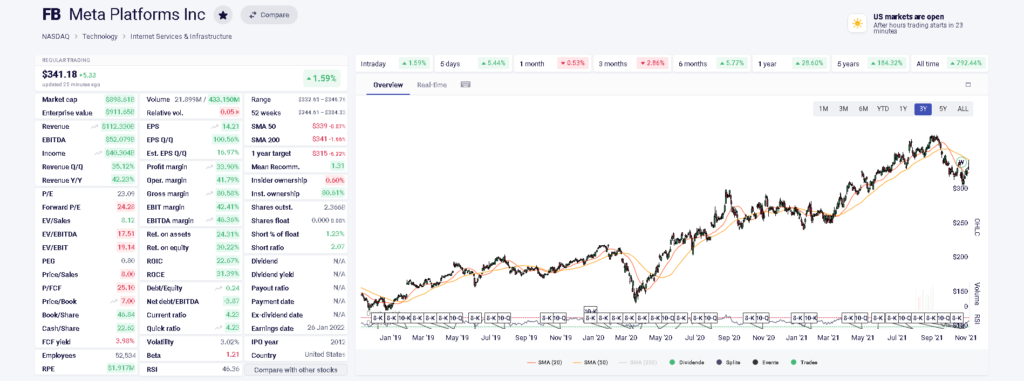
Task: Open the Overview tab
Action: pyautogui.click(x=388, y=85)
